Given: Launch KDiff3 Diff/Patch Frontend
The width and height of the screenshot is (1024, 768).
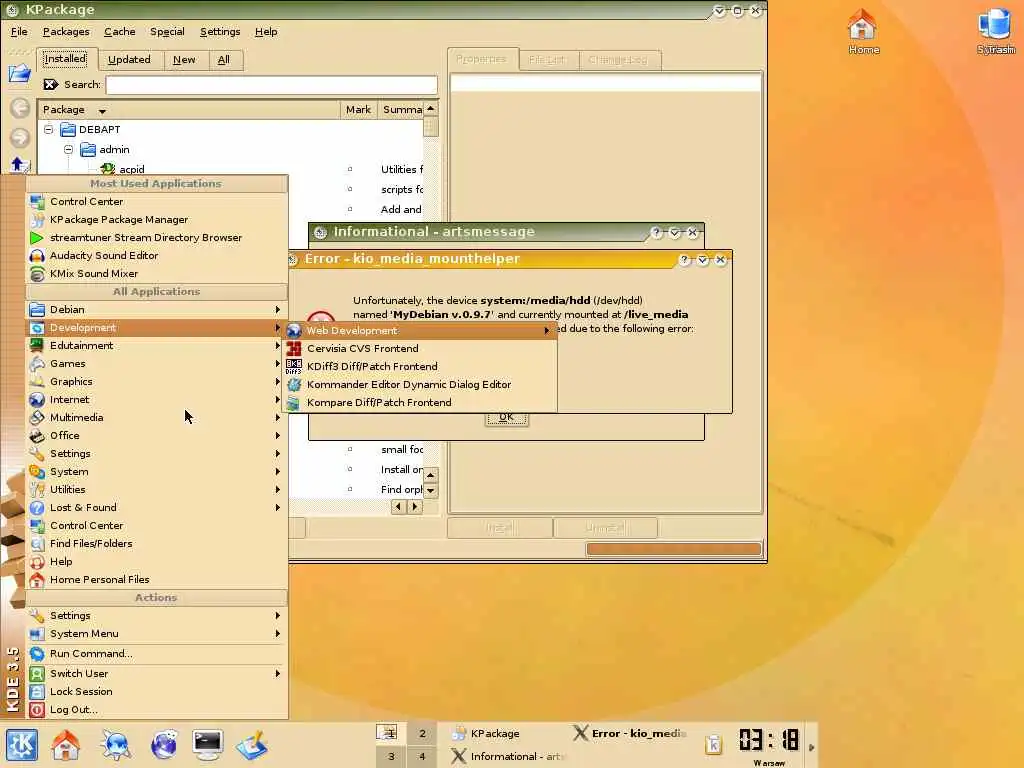Looking at the screenshot, I should (420, 366).
